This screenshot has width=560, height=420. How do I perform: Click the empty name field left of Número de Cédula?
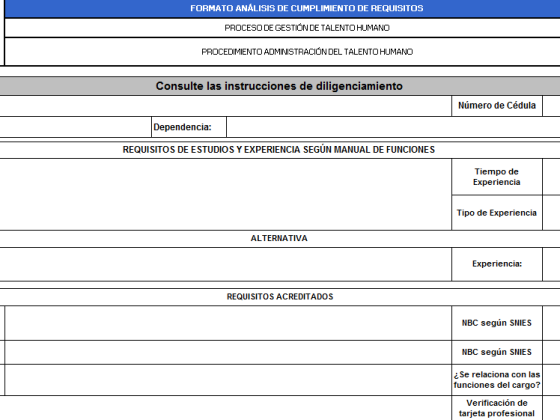226,106
